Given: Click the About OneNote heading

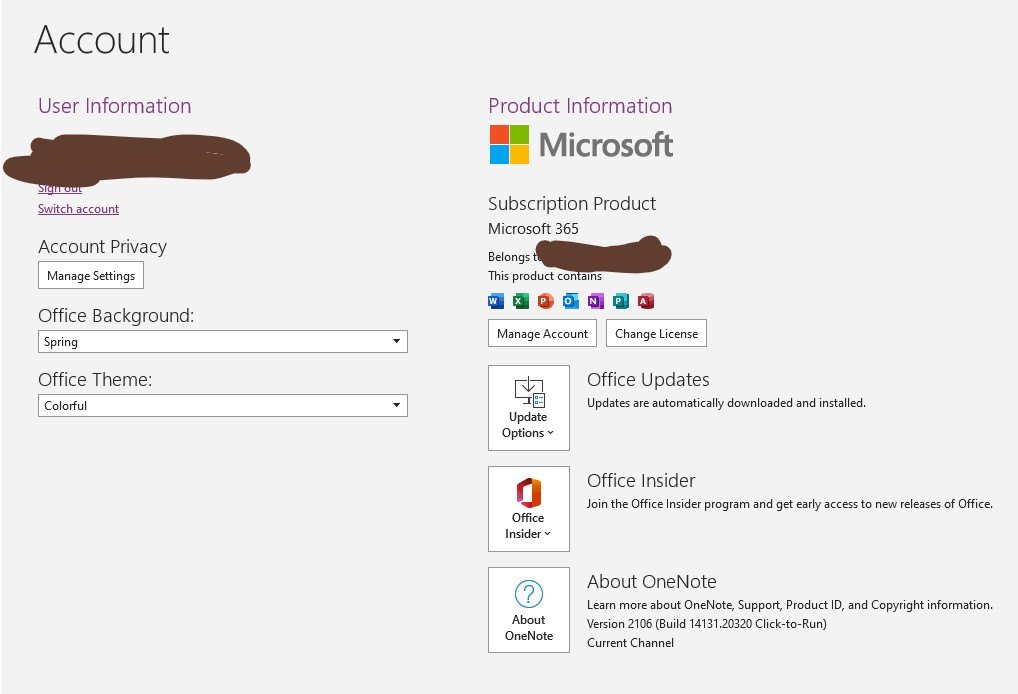Looking at the screenshot, I should point(652,582).
